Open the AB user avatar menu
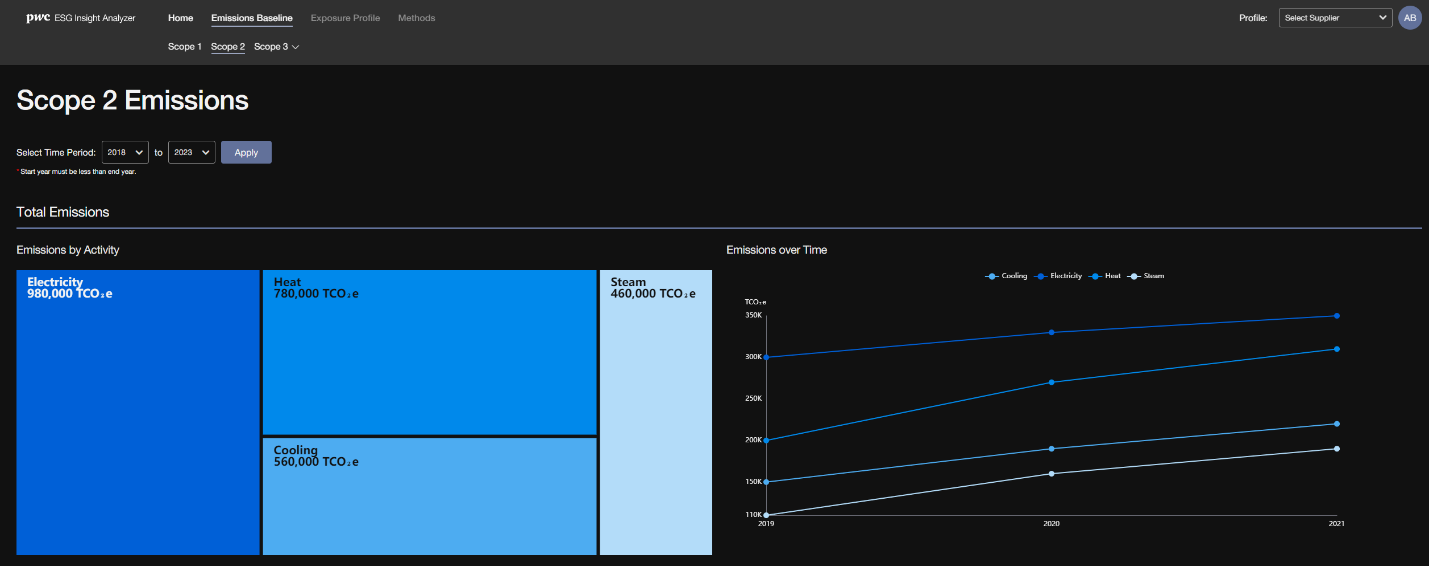This screenshot has width=1429, height=566. click(1410, 18)
